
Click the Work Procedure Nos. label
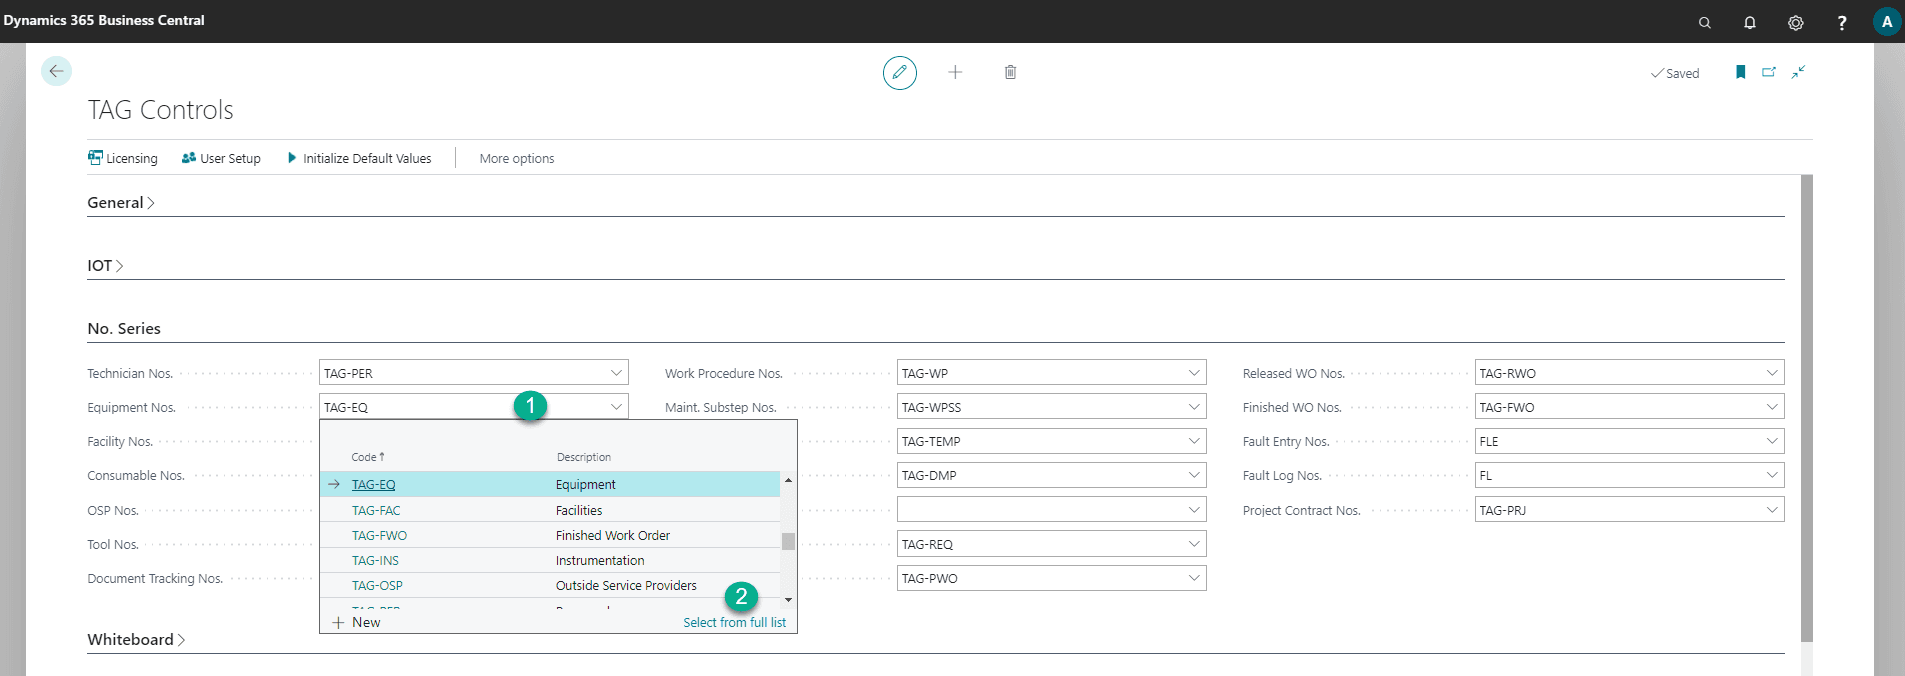click(x=724, y=373)
